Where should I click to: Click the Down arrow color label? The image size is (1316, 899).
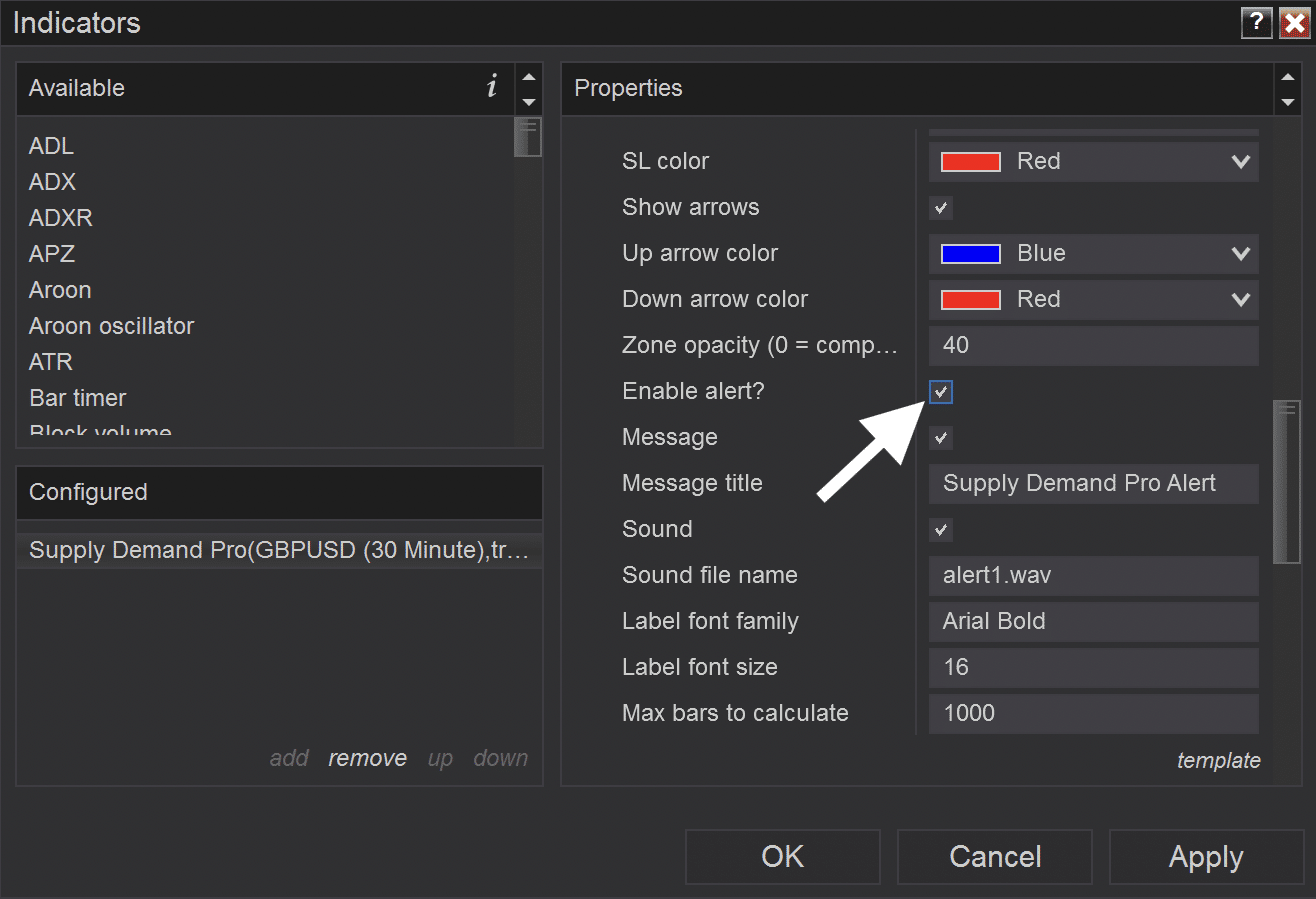(715, 299)
